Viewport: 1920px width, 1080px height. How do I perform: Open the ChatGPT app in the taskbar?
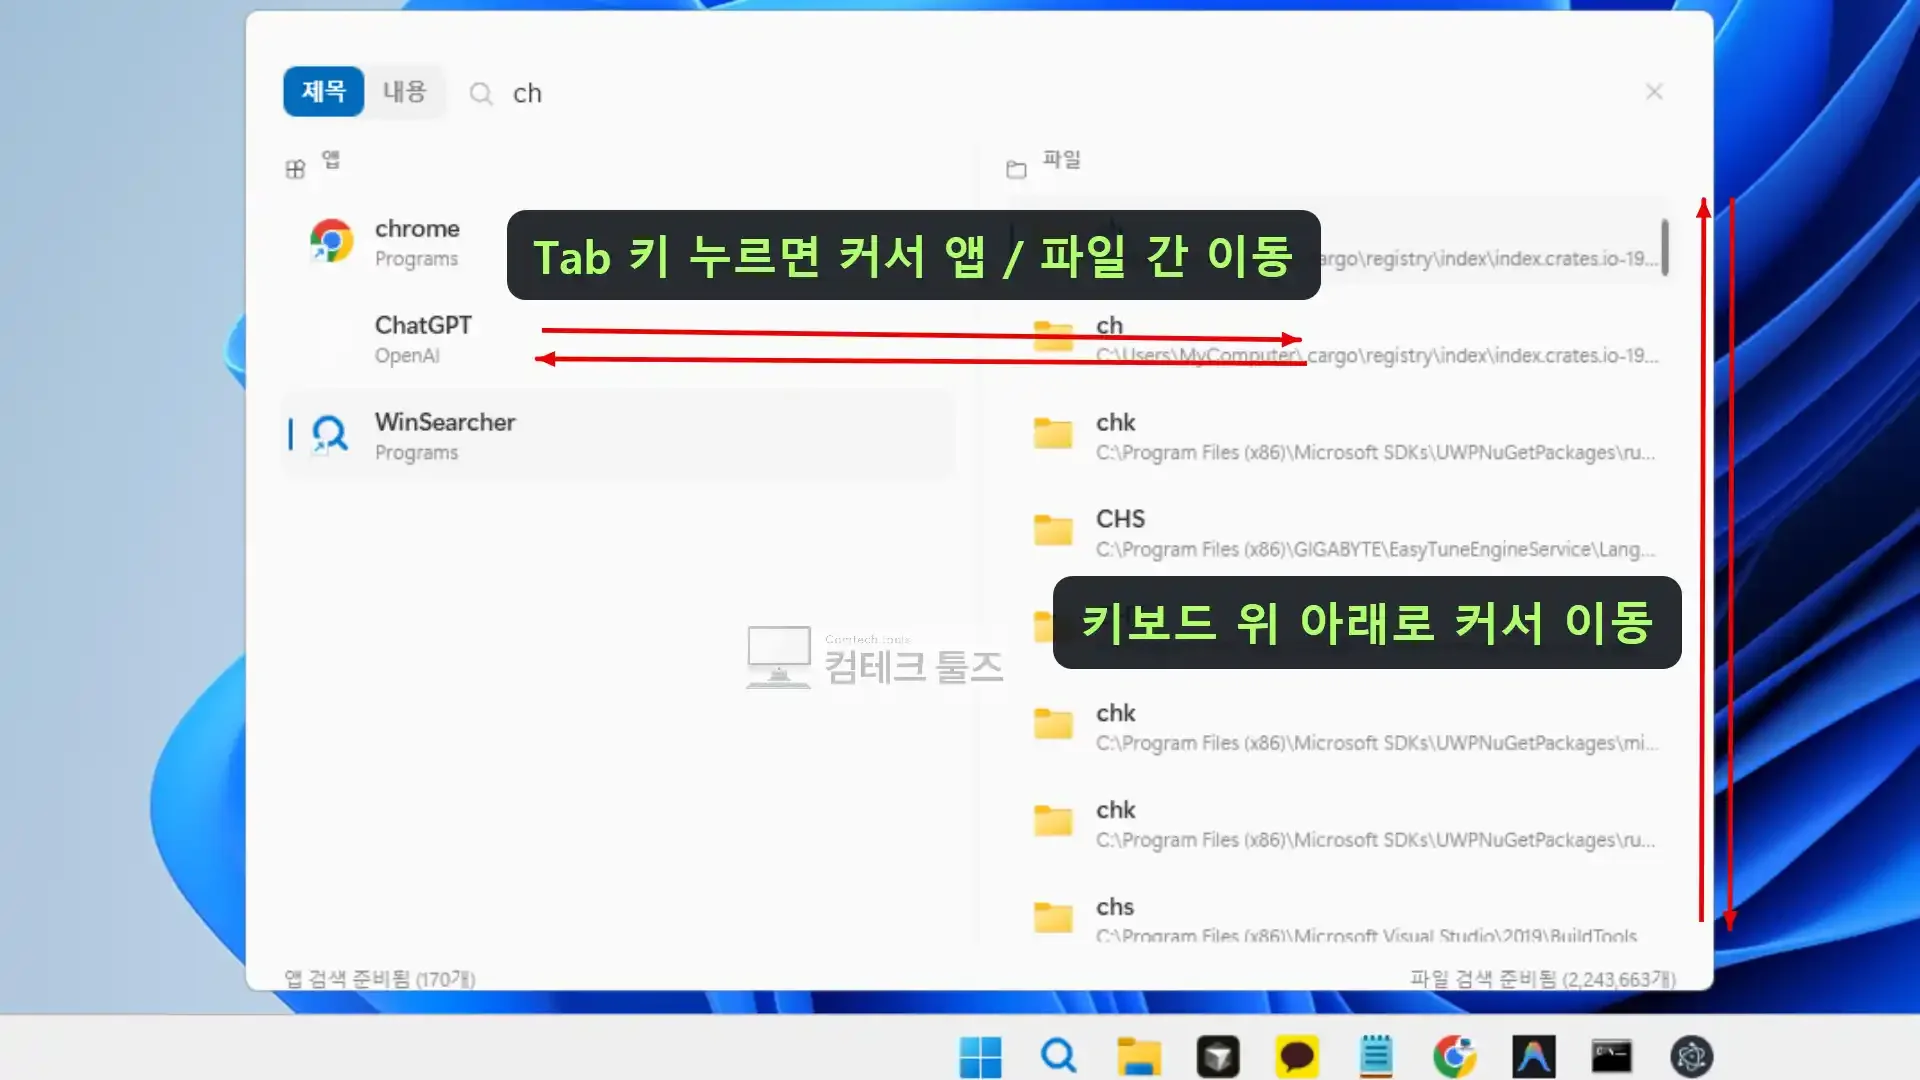[x=1691, y=1056]
